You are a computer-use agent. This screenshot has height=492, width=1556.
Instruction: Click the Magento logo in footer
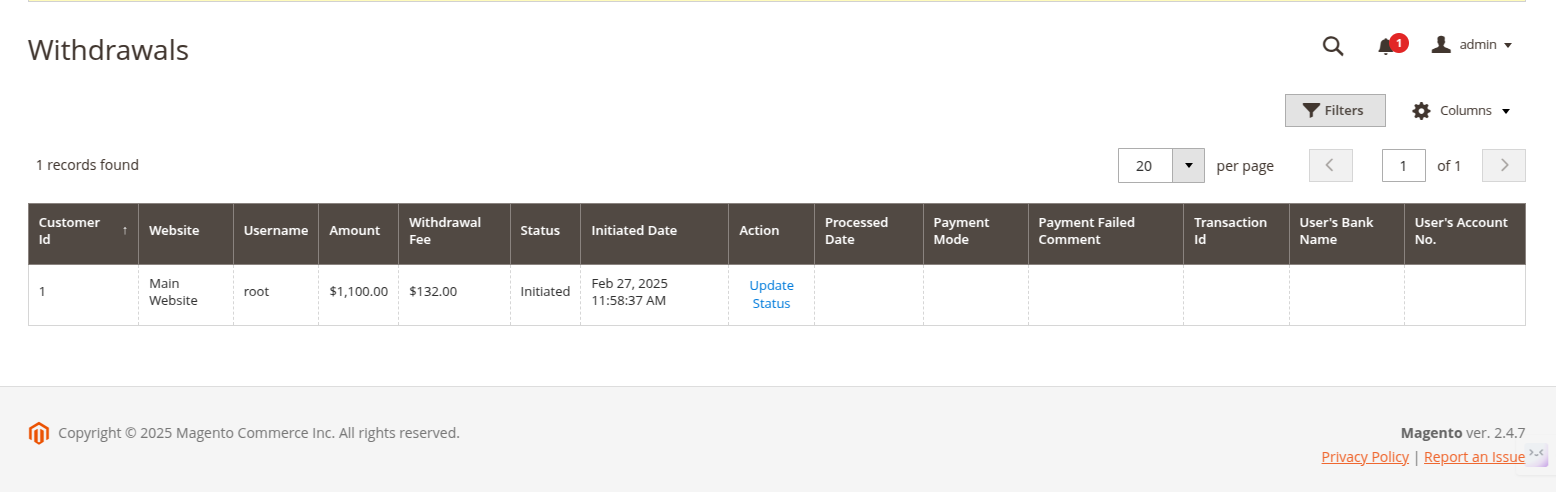point(39,433)
